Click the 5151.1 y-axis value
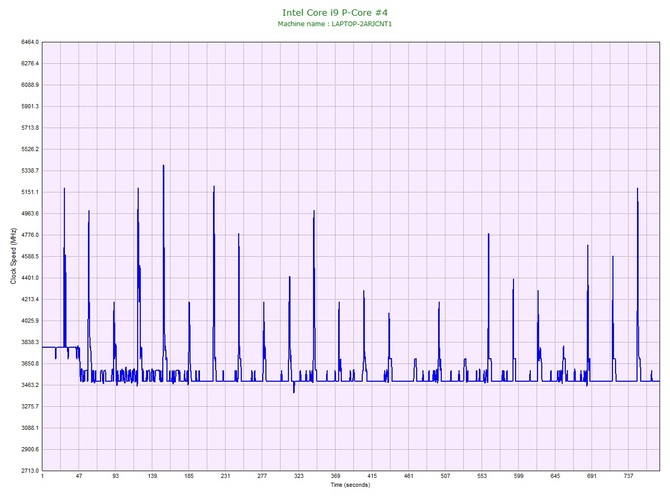The image size is (670, 502). coord(30,192)
